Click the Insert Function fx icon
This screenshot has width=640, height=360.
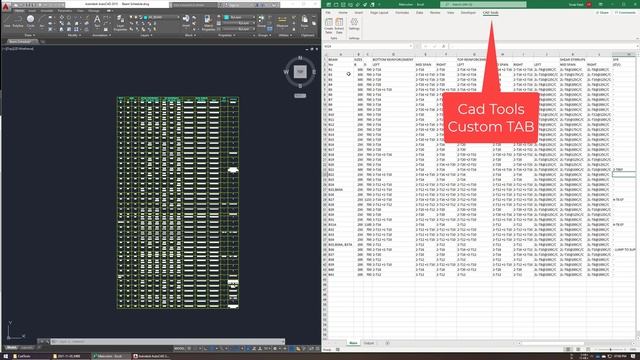(444, 46)
